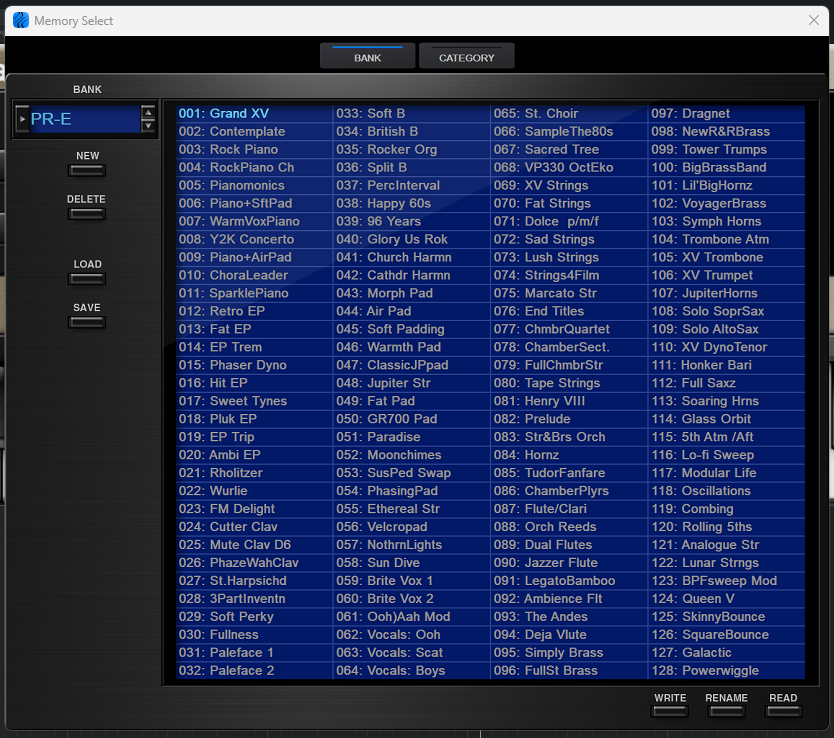Click the PR-E bank name display
The height and width of the screenshot is (738, 834).
click(x=84, y=120)
